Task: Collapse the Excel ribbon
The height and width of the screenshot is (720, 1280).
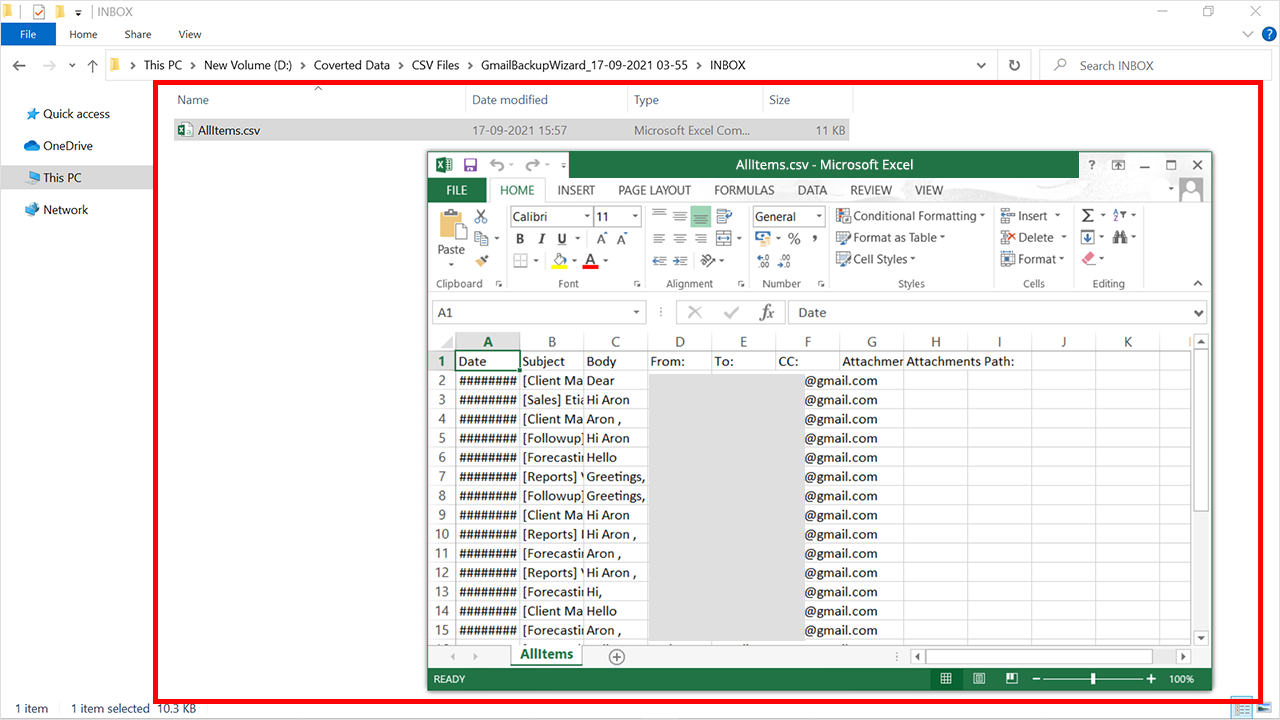Action: point(1199,284)
